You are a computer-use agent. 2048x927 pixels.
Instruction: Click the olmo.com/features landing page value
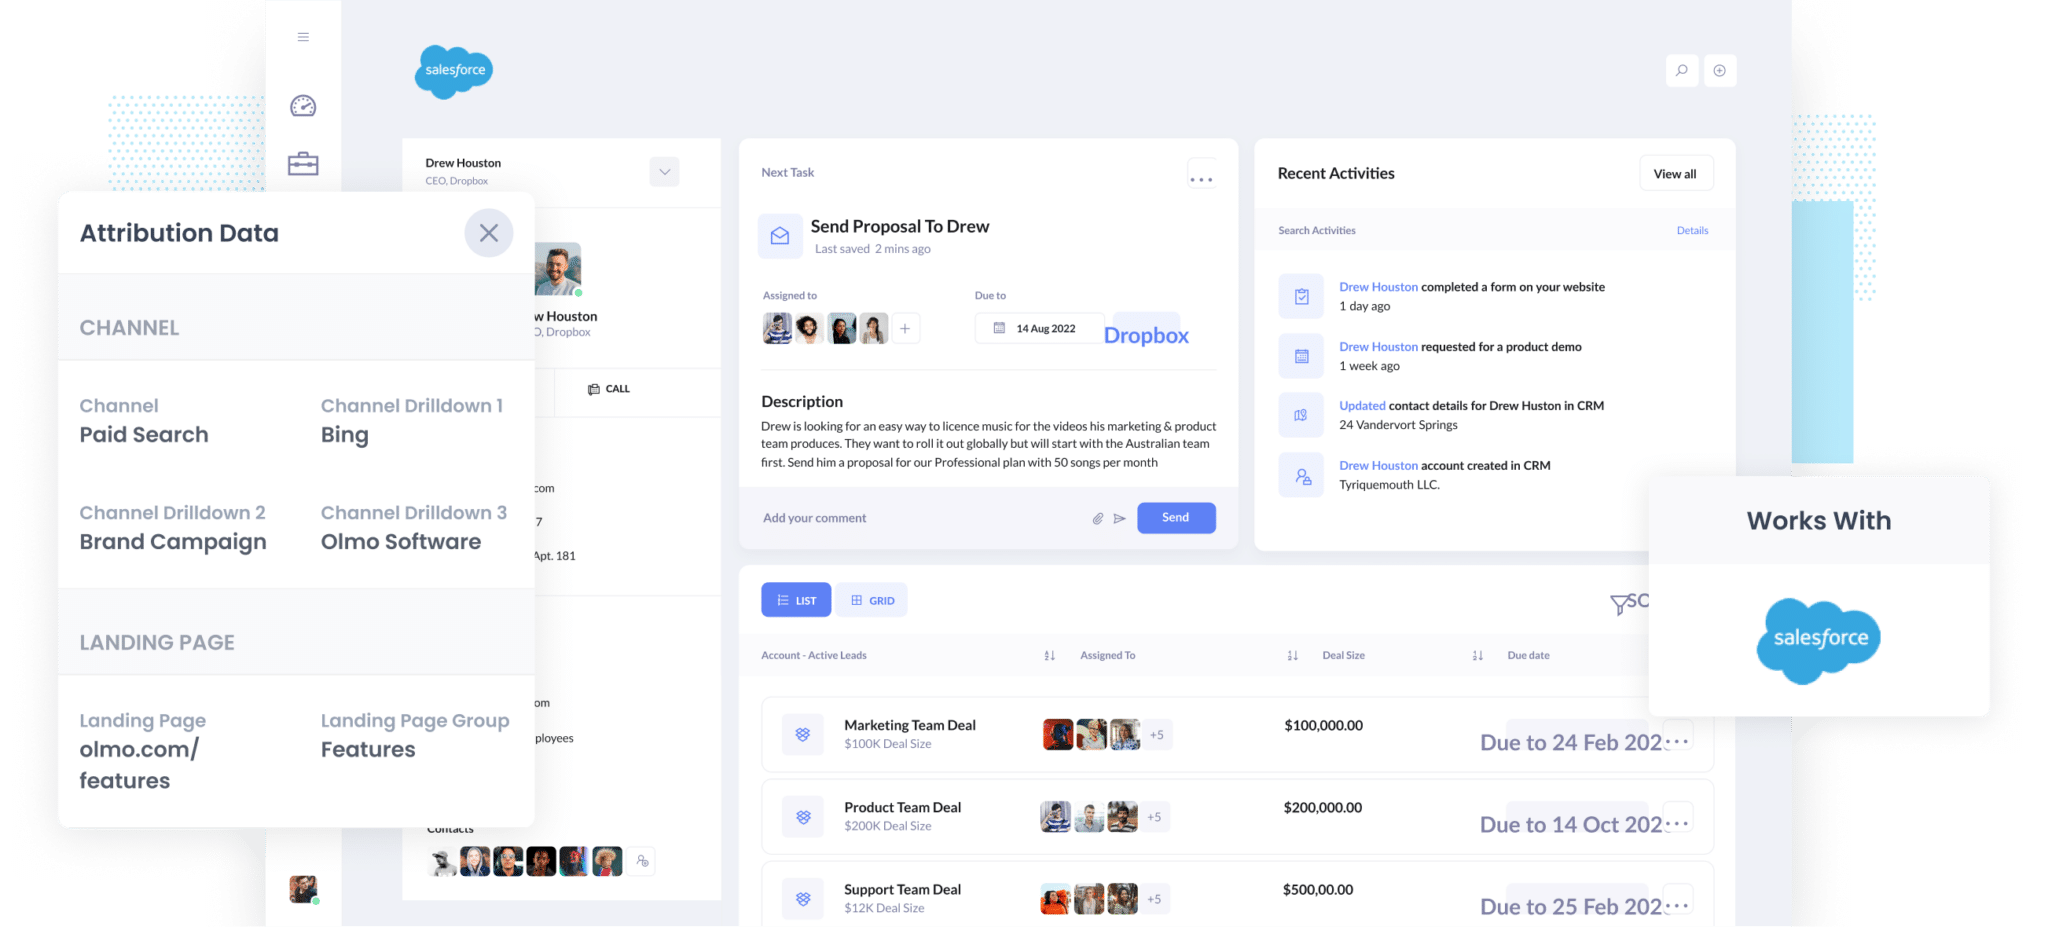point(139,765)
